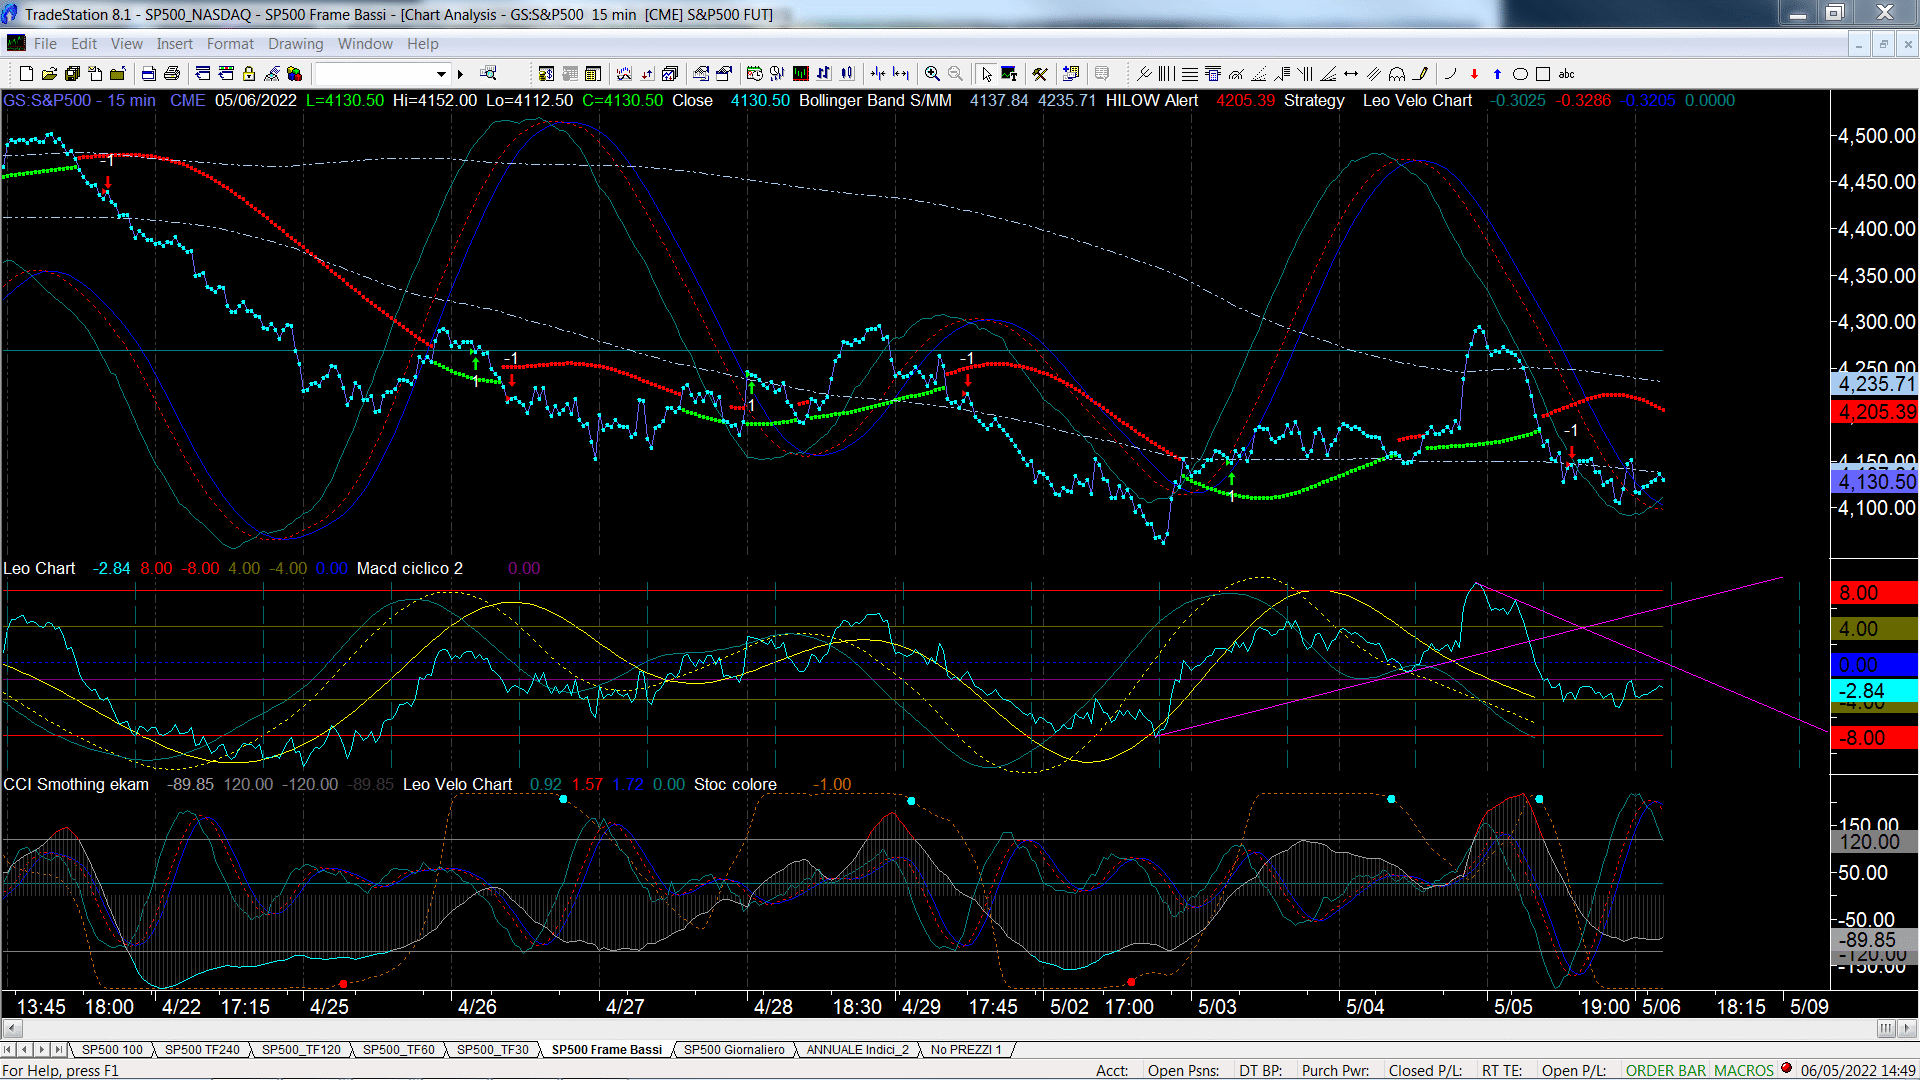The width and height of the screenshot is (1920, 1080).
Task: Open the Insert menu
Action: pos(175,43)
